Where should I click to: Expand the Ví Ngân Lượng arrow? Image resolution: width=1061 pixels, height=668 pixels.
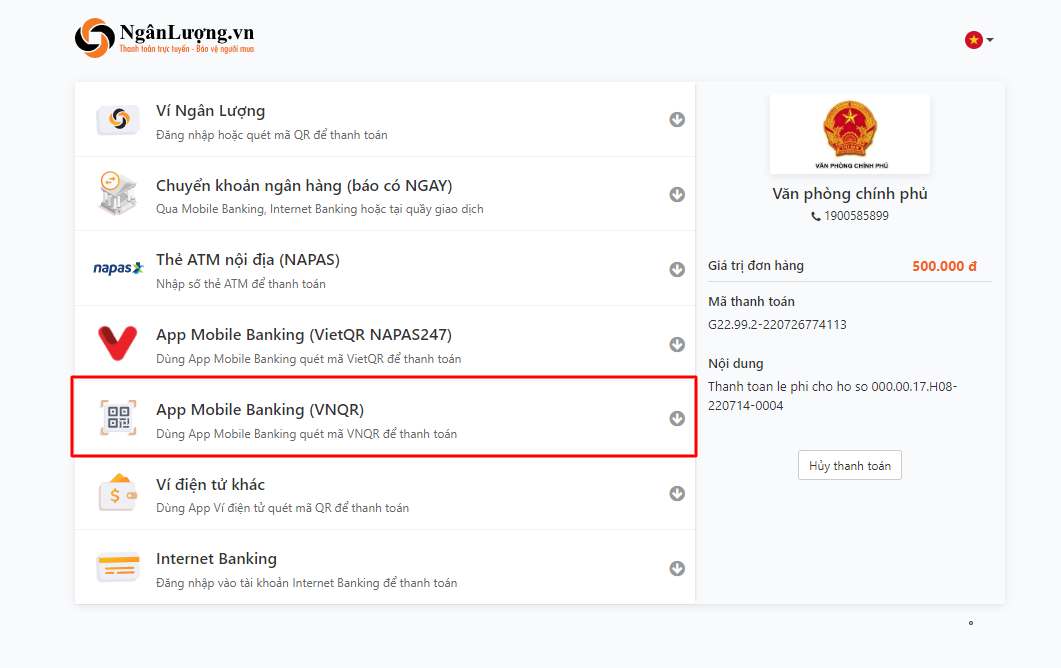pos(677,120)
